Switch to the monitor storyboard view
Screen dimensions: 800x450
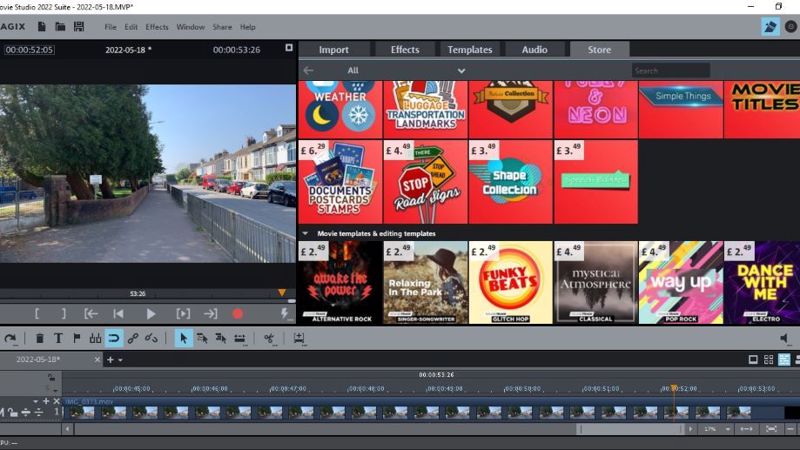coord(753,360)
